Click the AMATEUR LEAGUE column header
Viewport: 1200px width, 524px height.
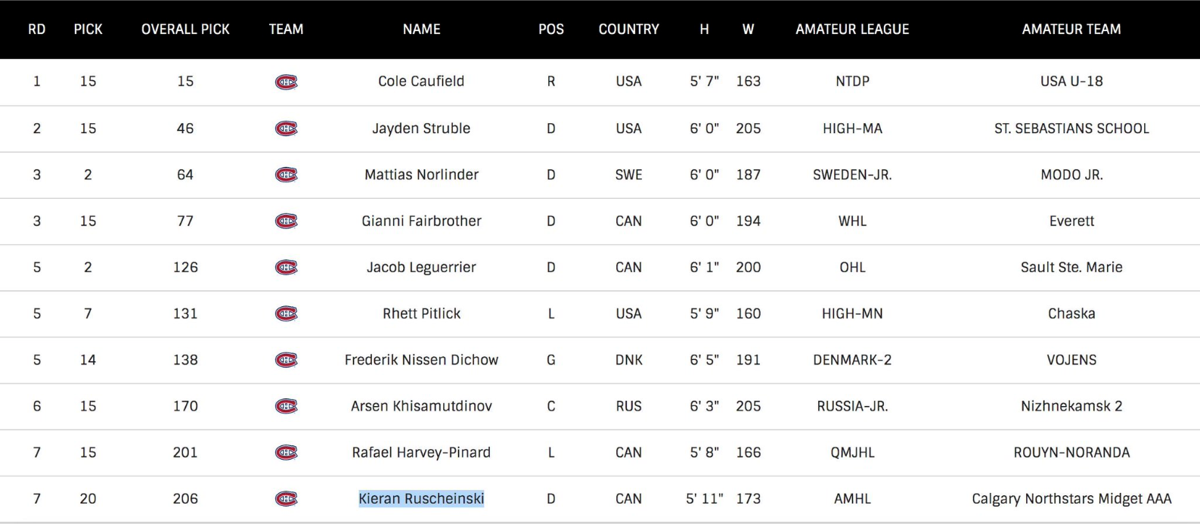click(852, 30)
